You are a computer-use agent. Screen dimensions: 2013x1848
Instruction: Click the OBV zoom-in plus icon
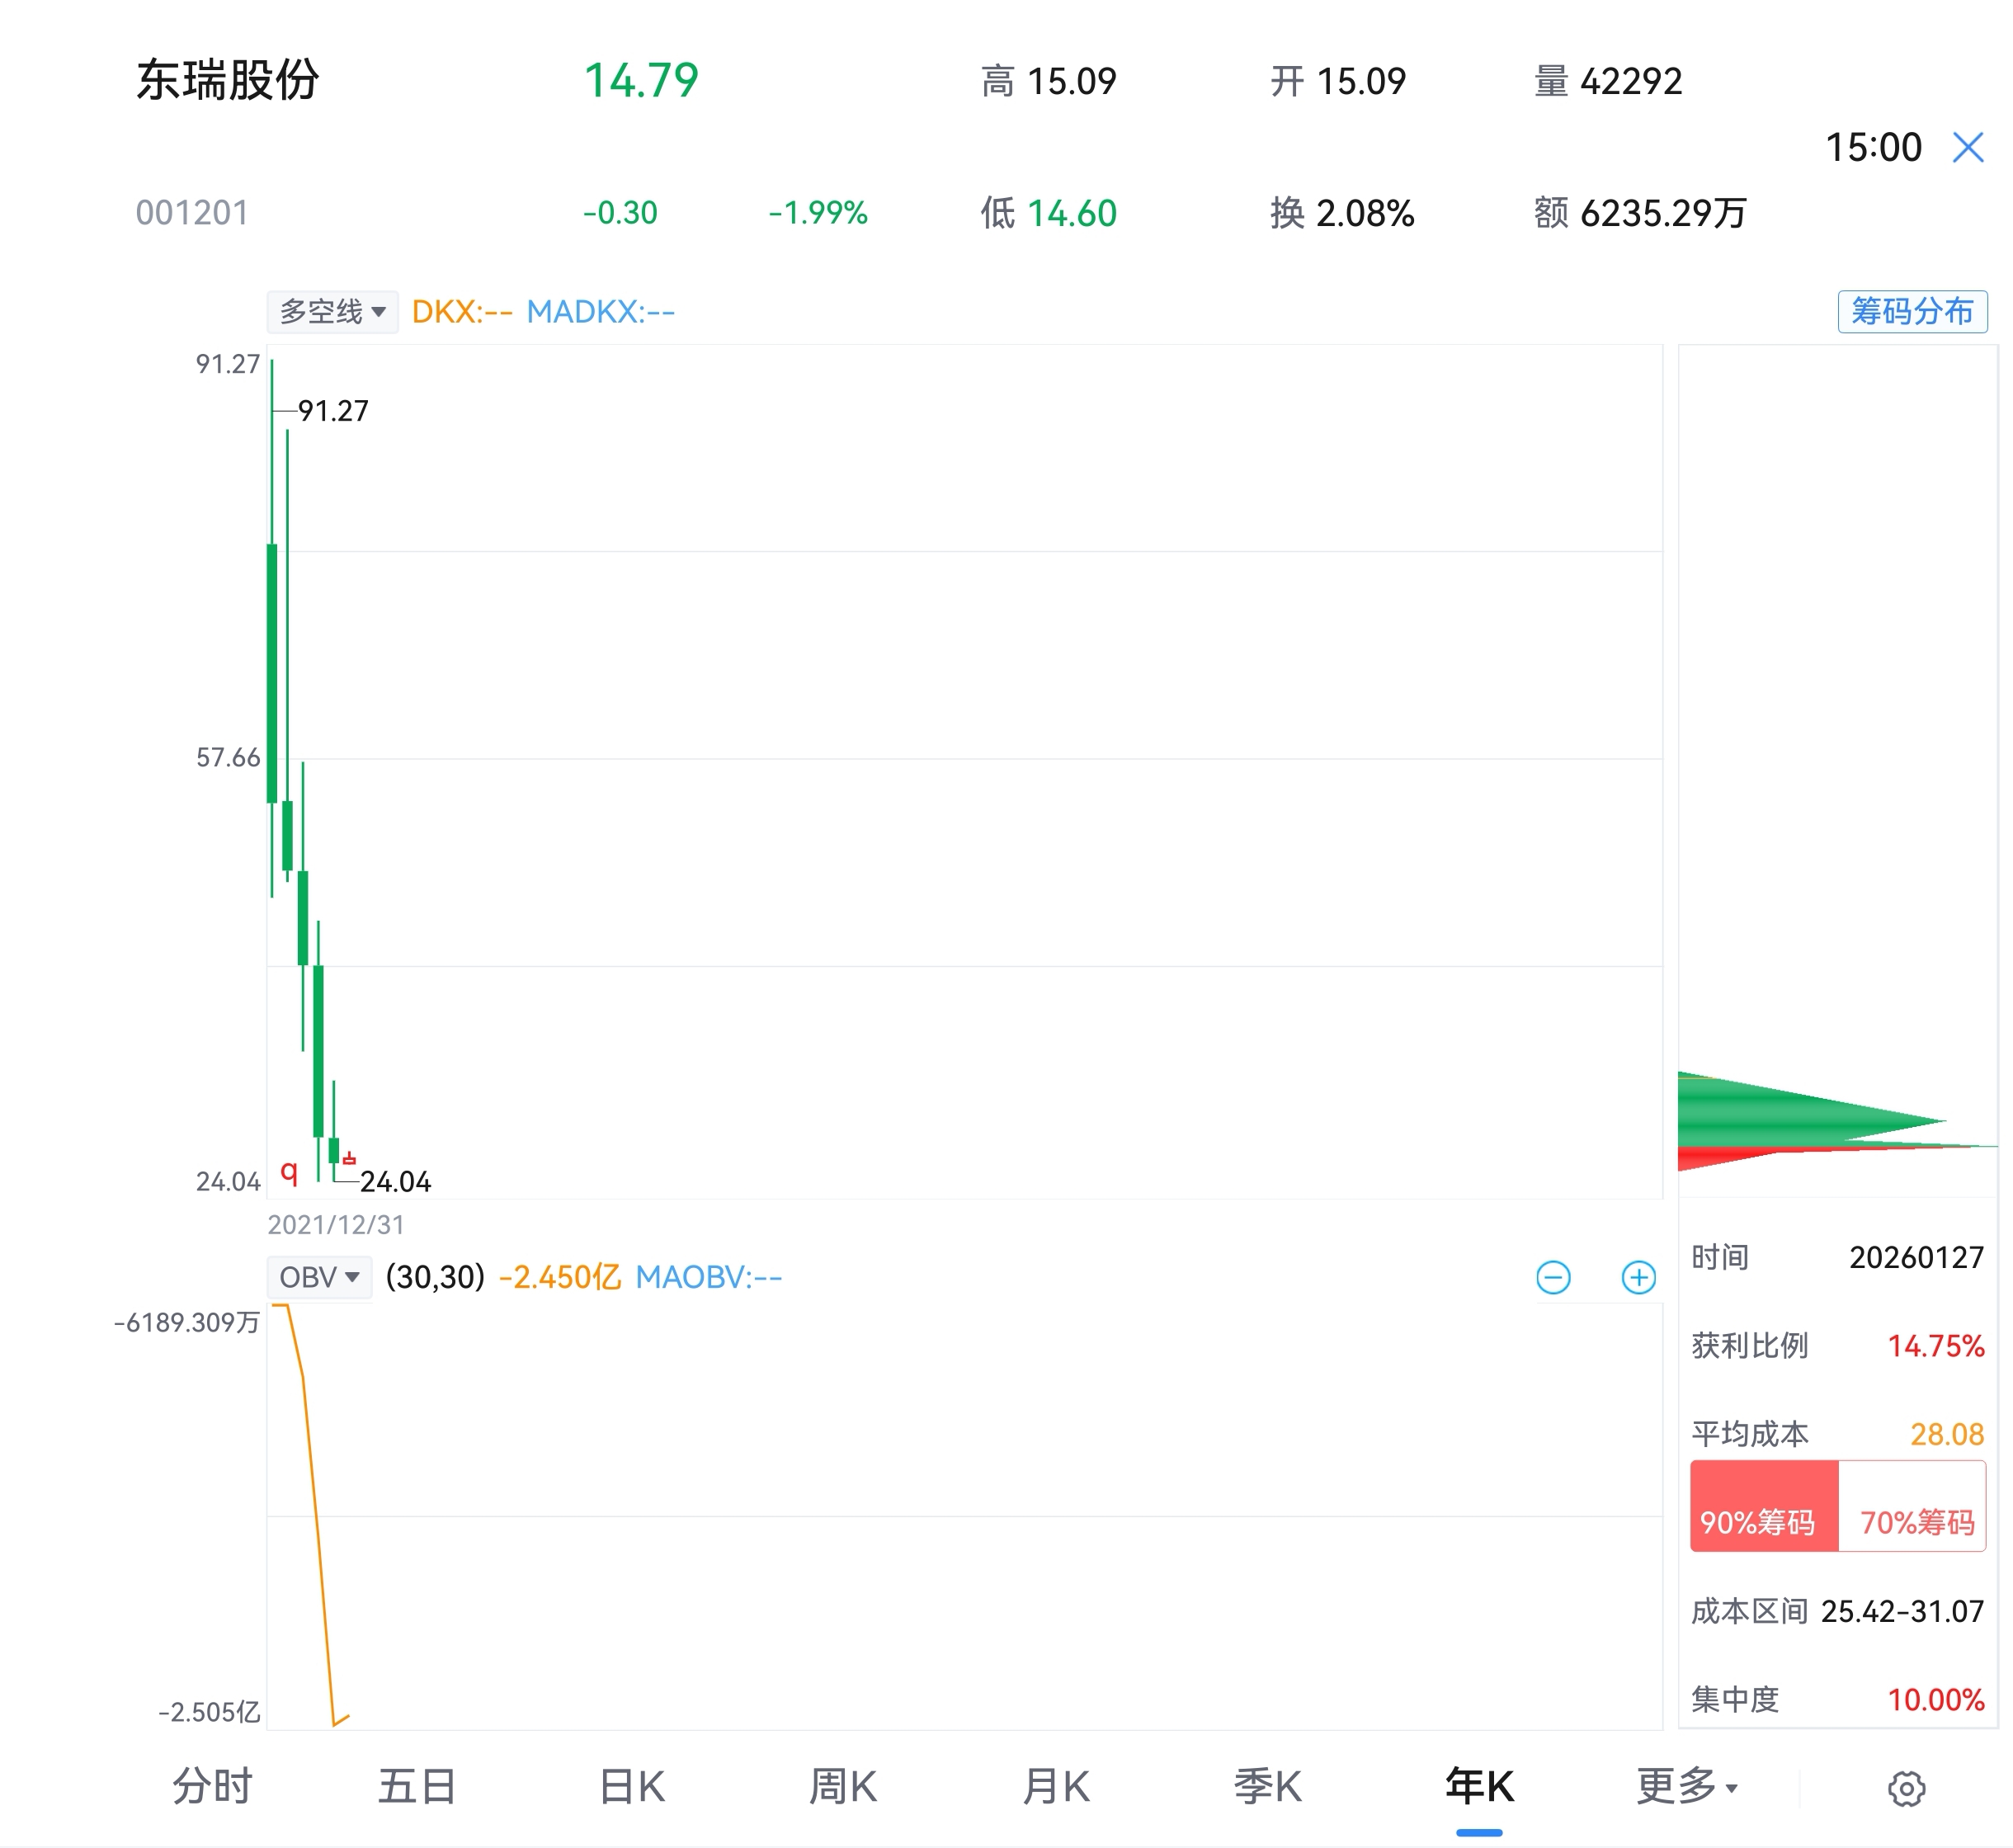click(1638, 1277)
